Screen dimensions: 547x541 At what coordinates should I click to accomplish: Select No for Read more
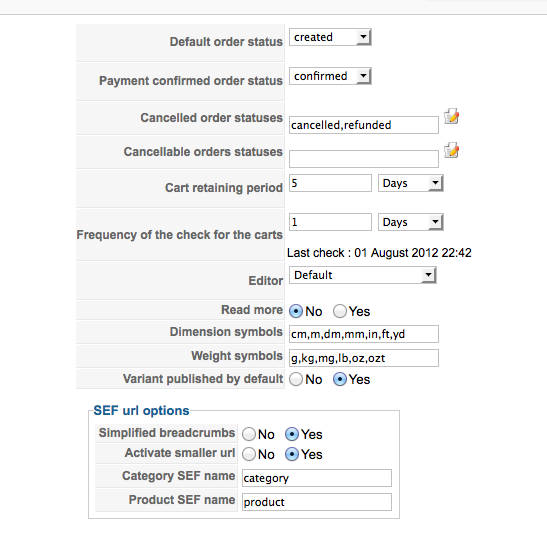296,311
